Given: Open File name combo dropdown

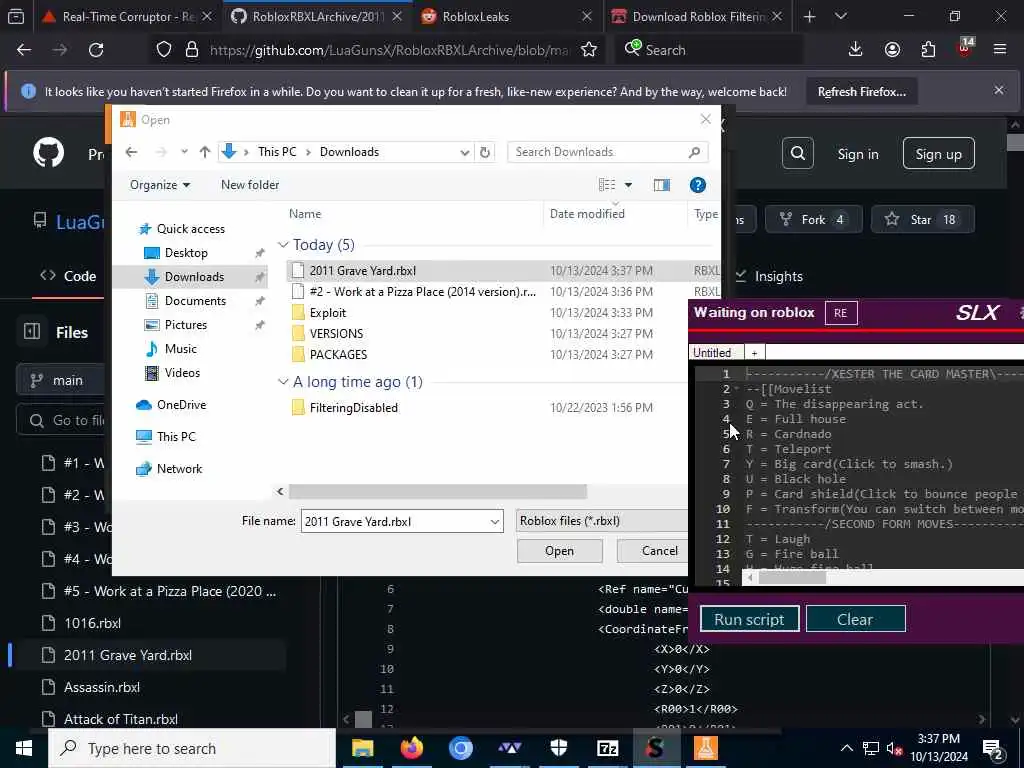Looking at the screenshot, I should click(494, 521).
